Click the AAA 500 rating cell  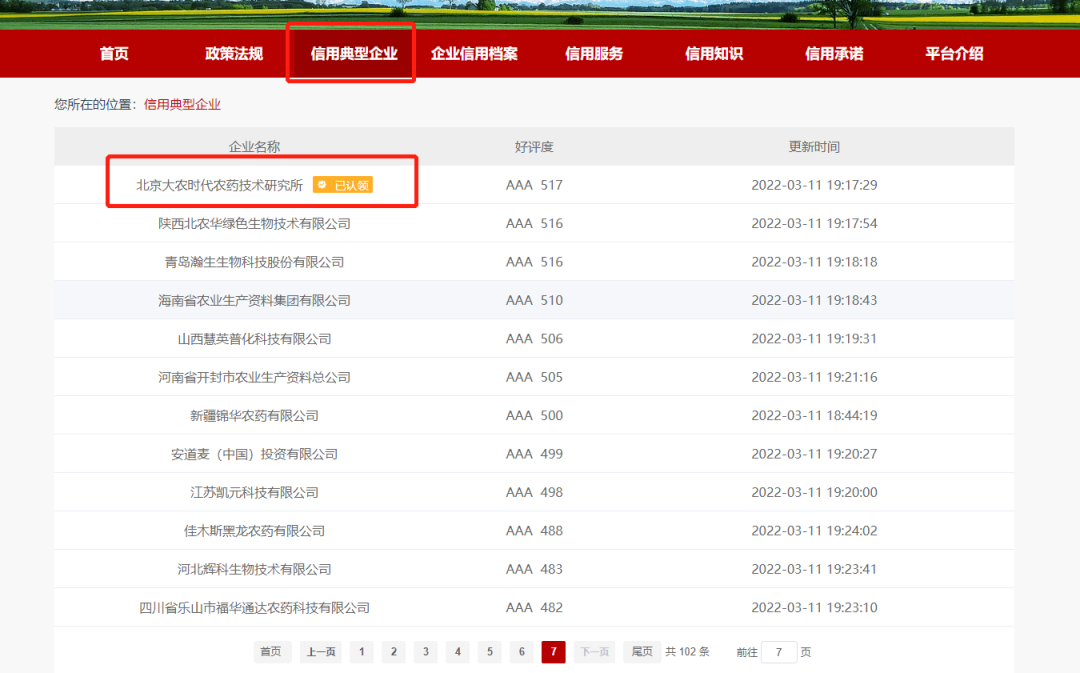(x=534, y=415)
